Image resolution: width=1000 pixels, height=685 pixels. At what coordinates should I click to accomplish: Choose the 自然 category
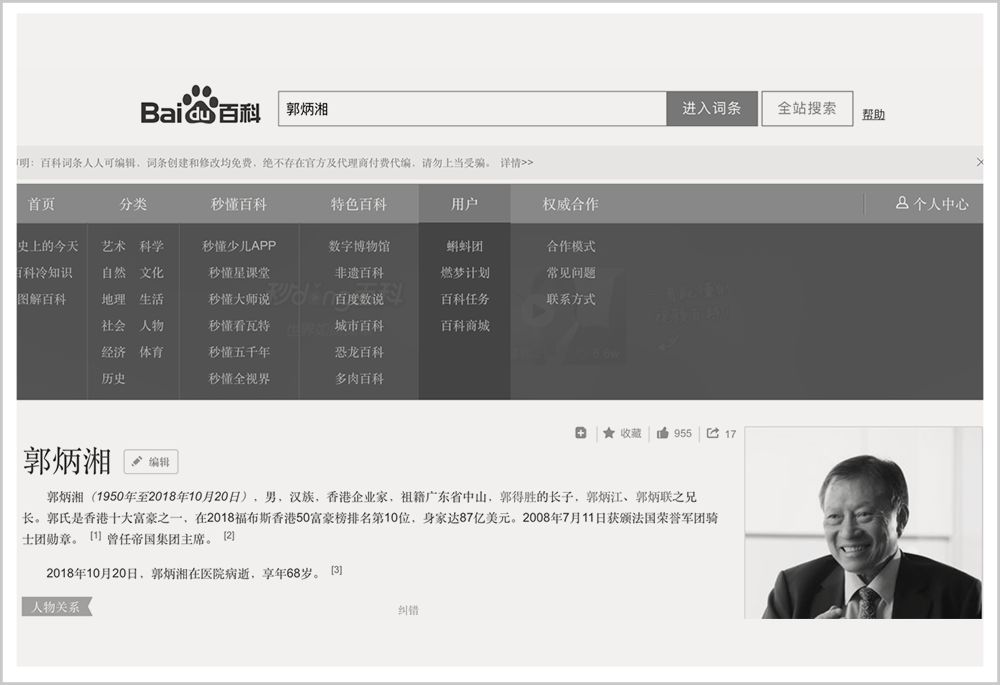[114, 272]
